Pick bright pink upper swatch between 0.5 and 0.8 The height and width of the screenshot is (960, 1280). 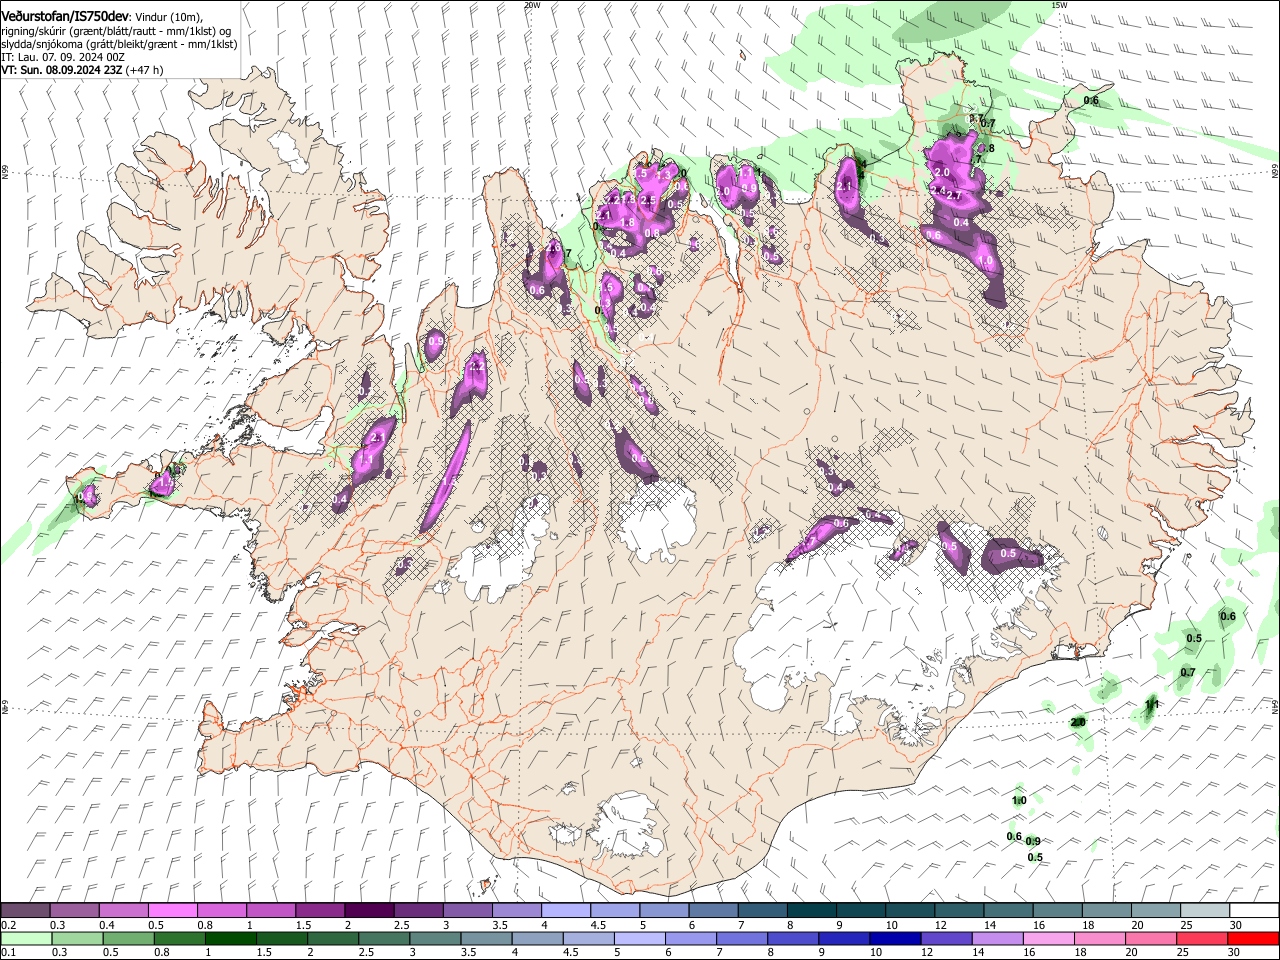[x=172, y=911]
